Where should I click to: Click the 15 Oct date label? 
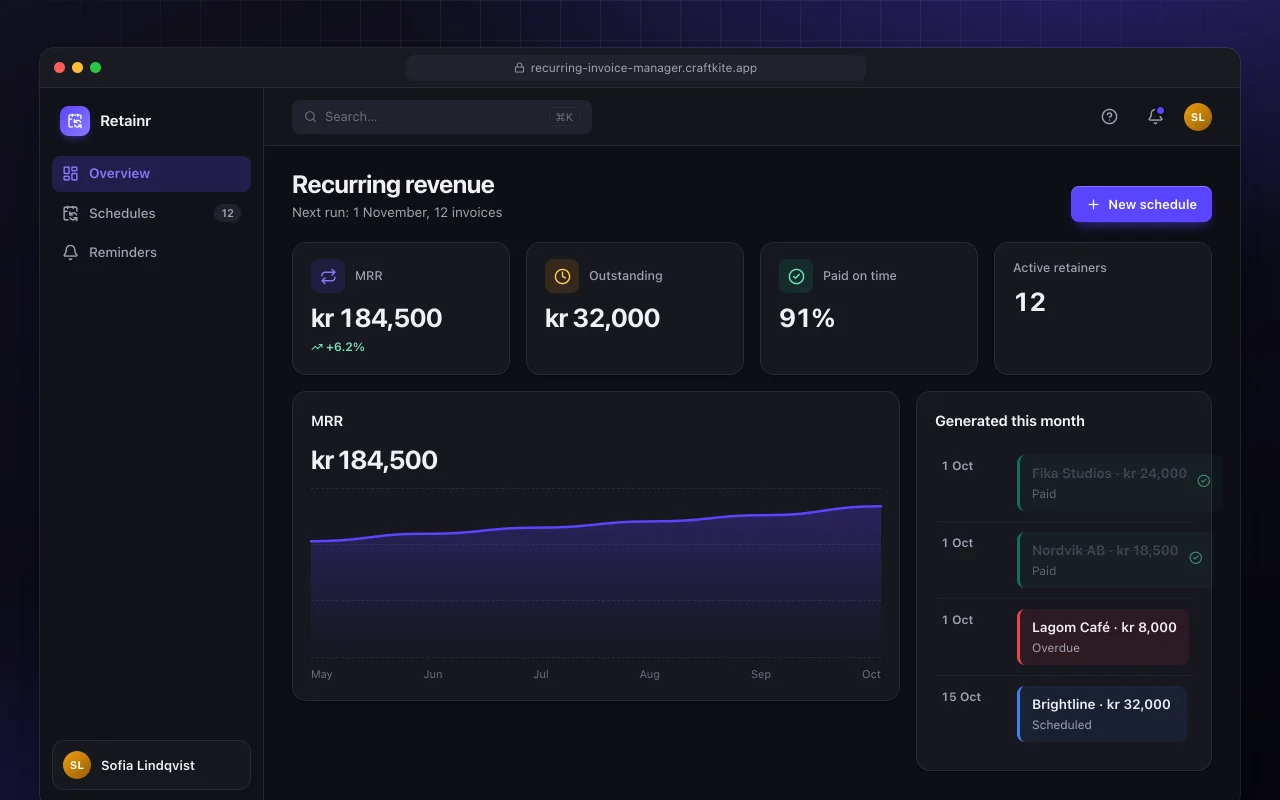961,697
